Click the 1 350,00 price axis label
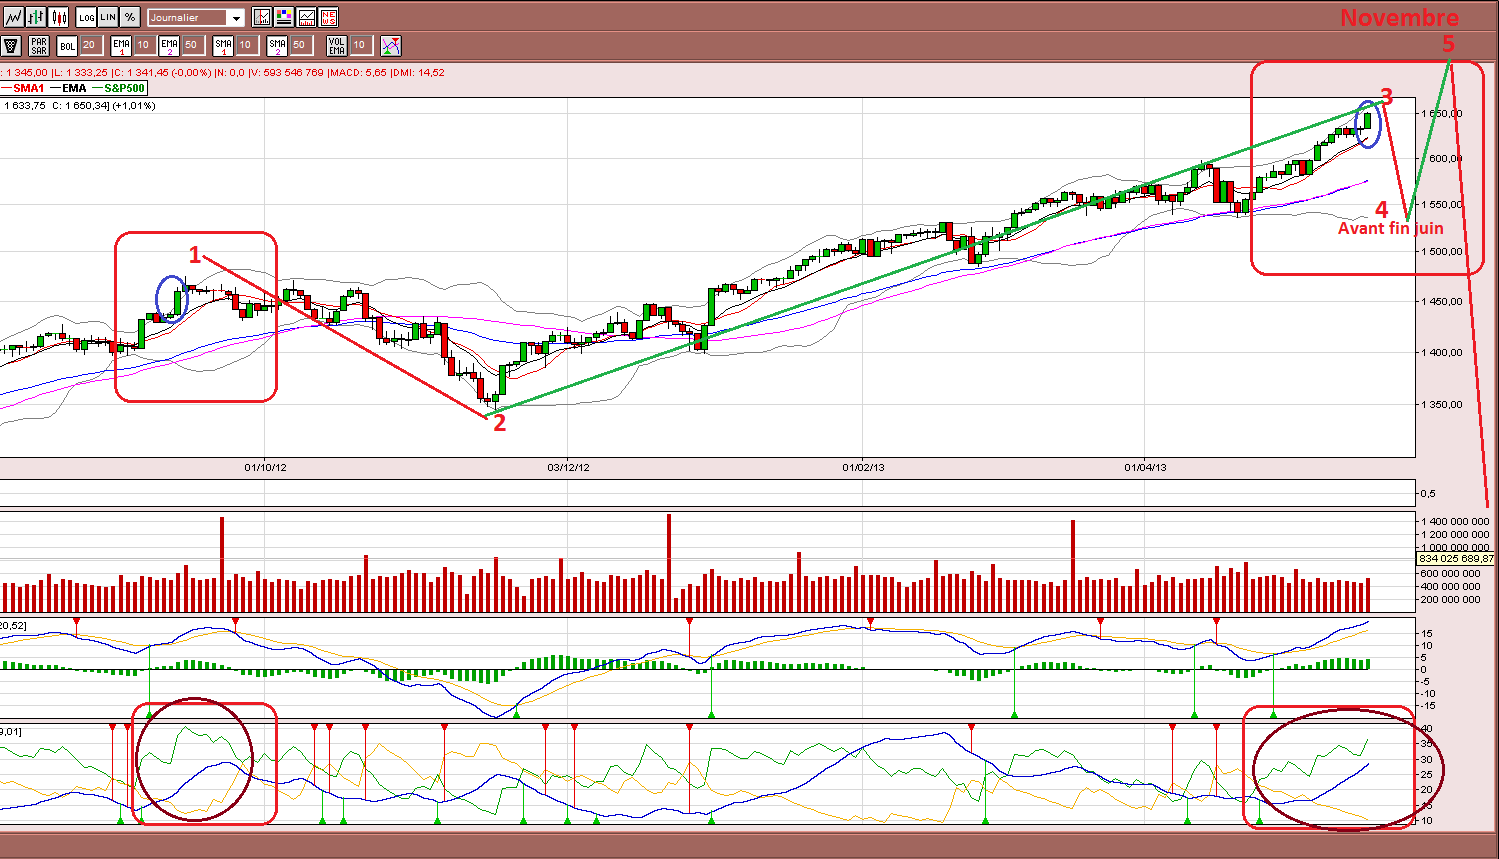The image size is (1499, 859). click(x=1442, y=405)
